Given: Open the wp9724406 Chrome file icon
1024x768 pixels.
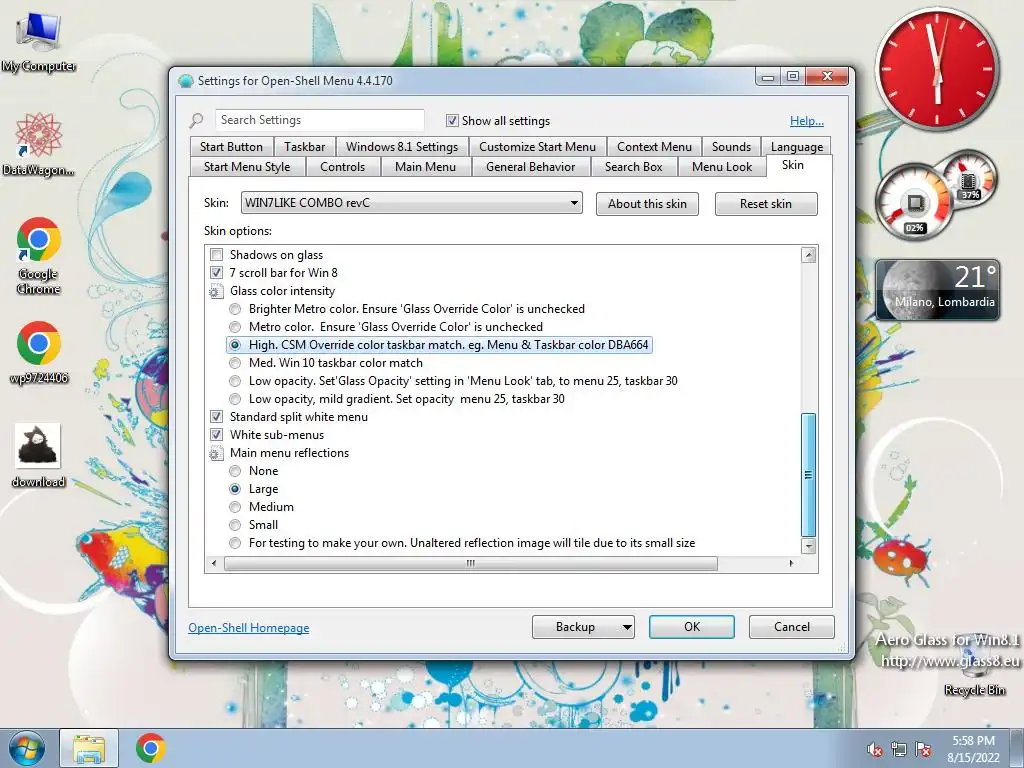Looking at the screenshot, I should click(x=39, y=352).
